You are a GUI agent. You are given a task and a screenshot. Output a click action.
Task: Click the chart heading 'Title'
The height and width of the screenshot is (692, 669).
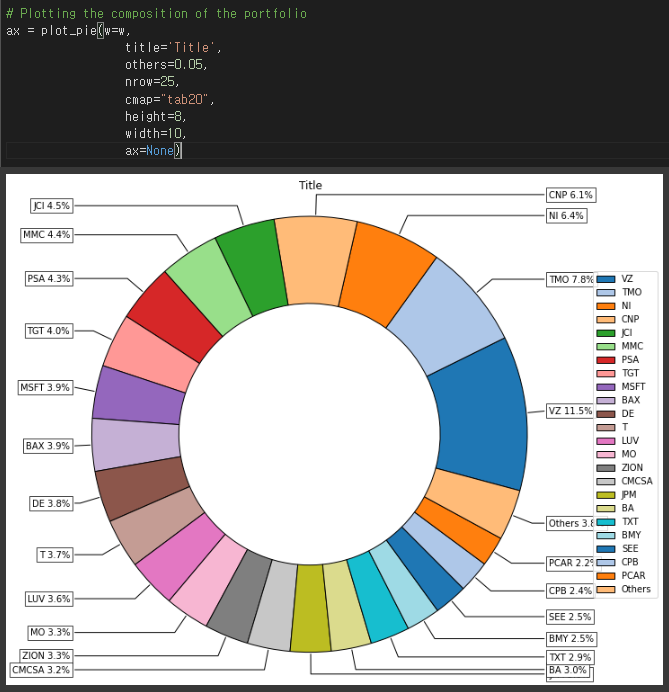pos(310,185)
